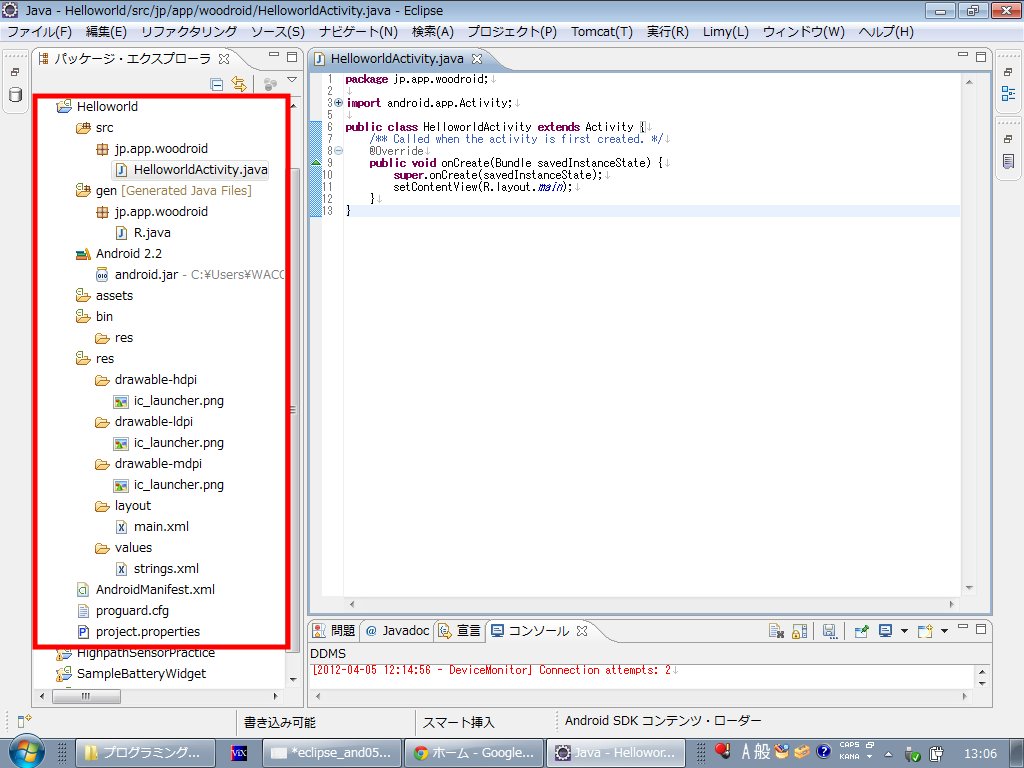Image resolution: width=1024 pixels, height=768 pixels.
Task: Open the Tomcat(T) menu
Action: pyautogui.click(x=601, y=31)
